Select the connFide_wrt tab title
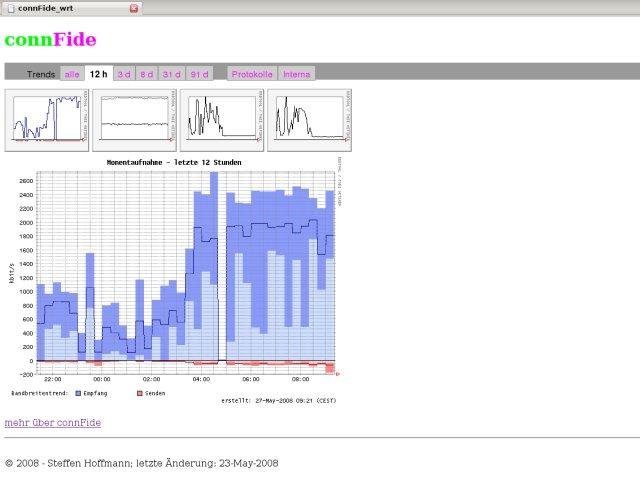 46,8
